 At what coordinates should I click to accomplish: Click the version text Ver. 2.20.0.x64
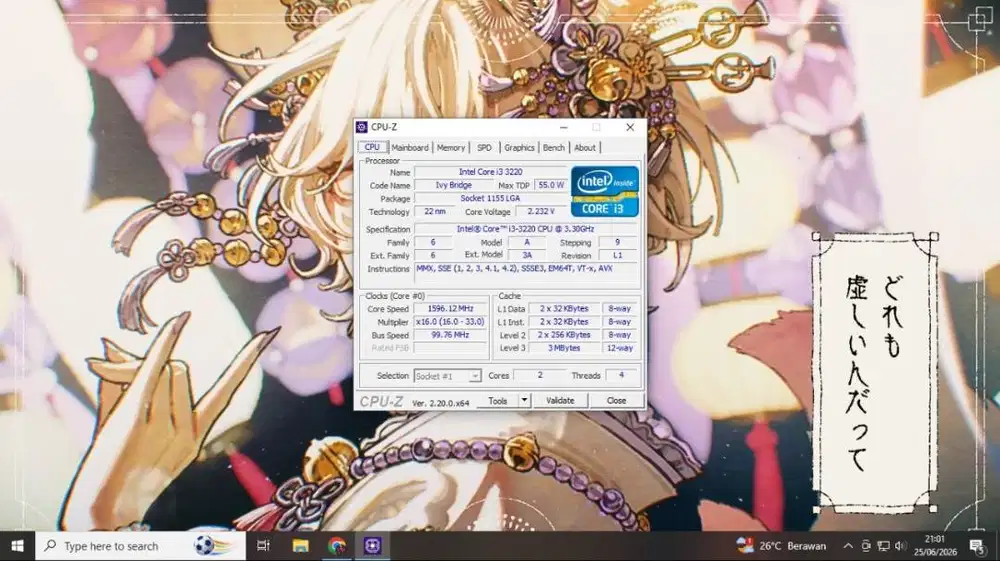tap(440, 403)
